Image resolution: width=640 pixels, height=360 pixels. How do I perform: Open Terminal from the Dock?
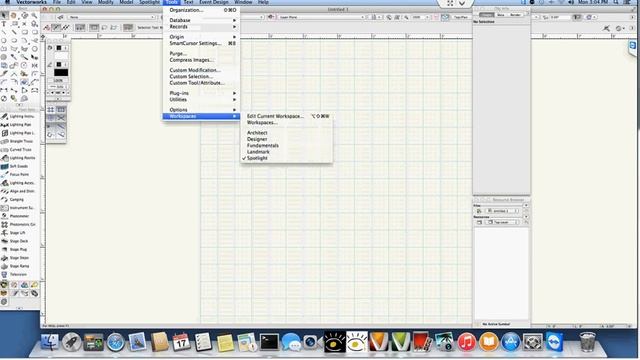(269, 342)
